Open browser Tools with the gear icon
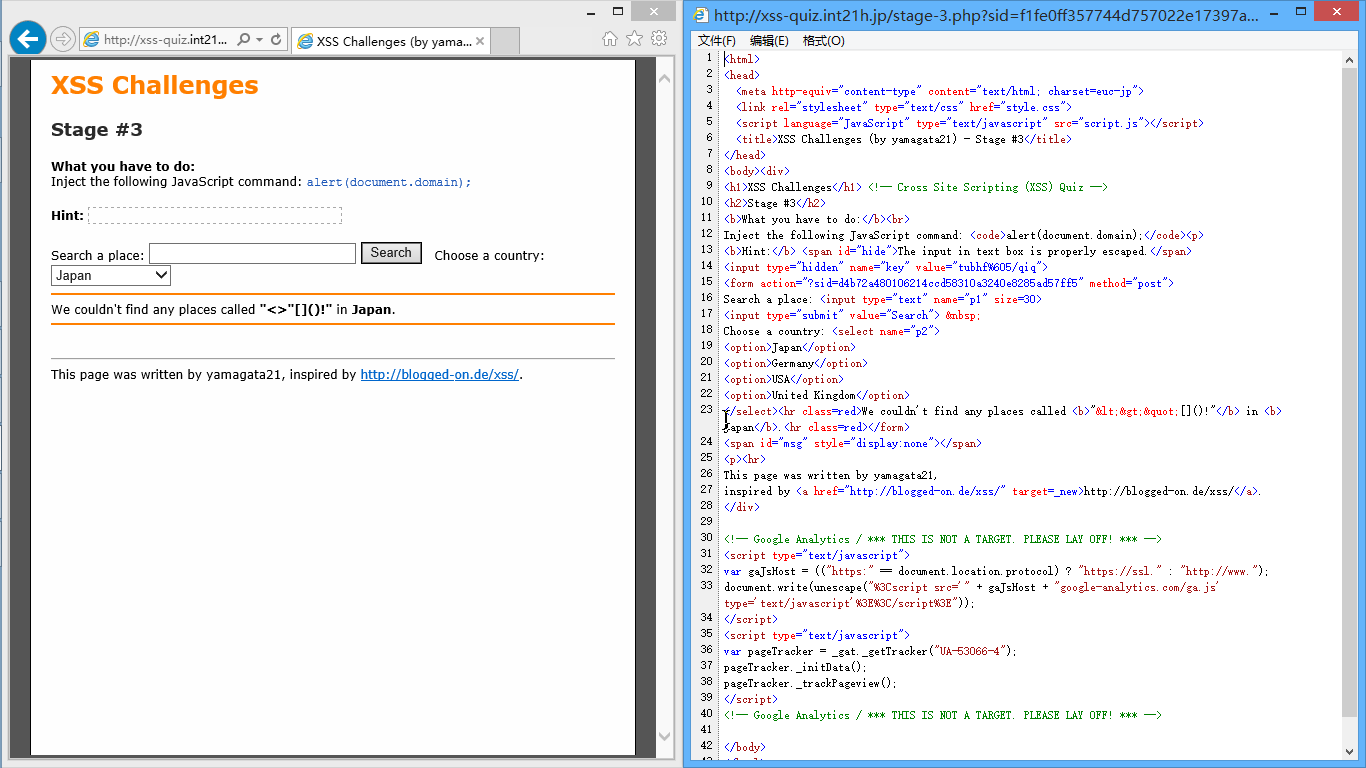The image size is (1366, 768). click(x=659, y=39)
